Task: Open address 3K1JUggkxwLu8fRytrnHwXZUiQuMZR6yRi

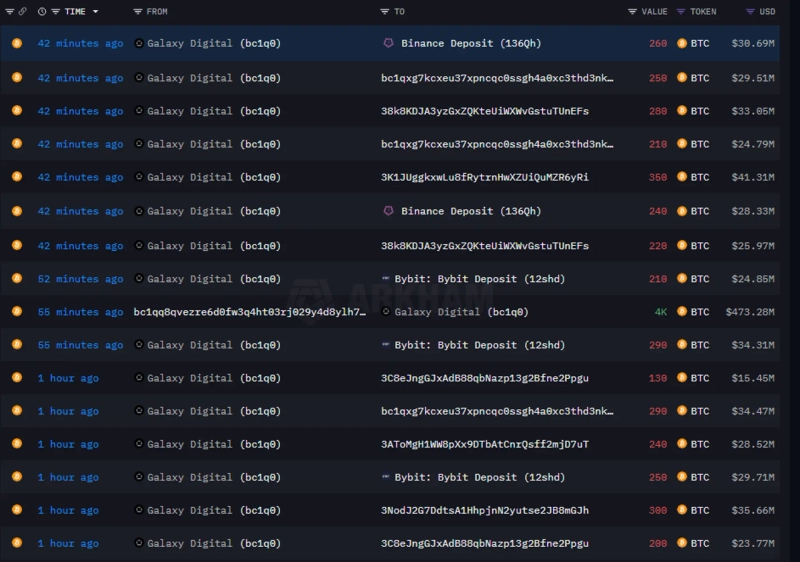Action: tap(484, 177)
